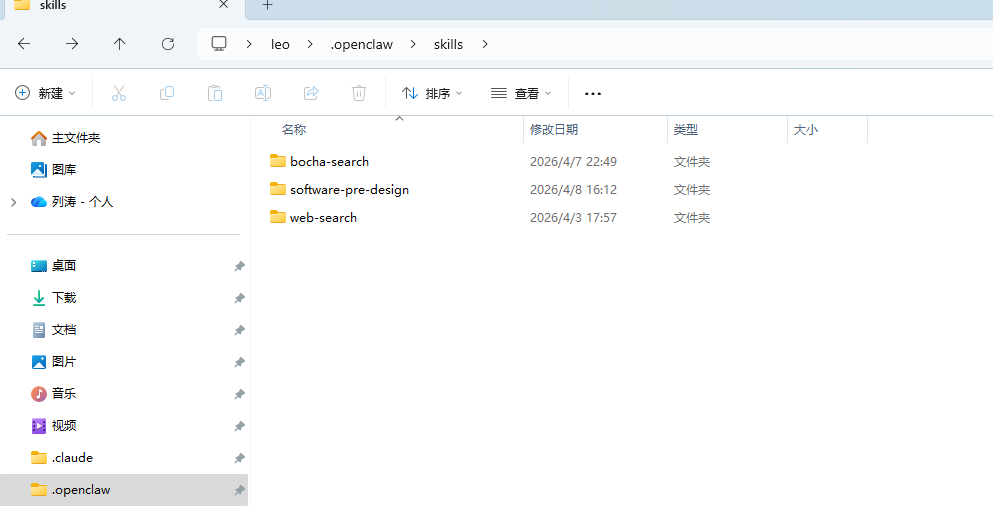Open the 查看 view menu
The height and width of the screenshot is (507, 993).
click(521, 93)
